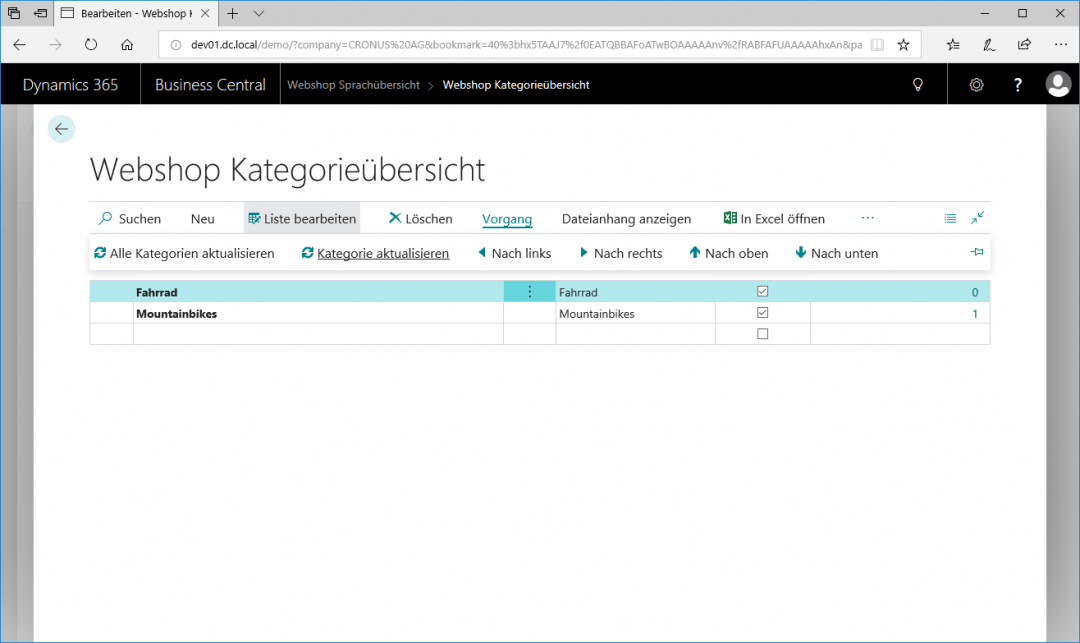
Task: Open the user account avatar
Action: point(1058,85)
